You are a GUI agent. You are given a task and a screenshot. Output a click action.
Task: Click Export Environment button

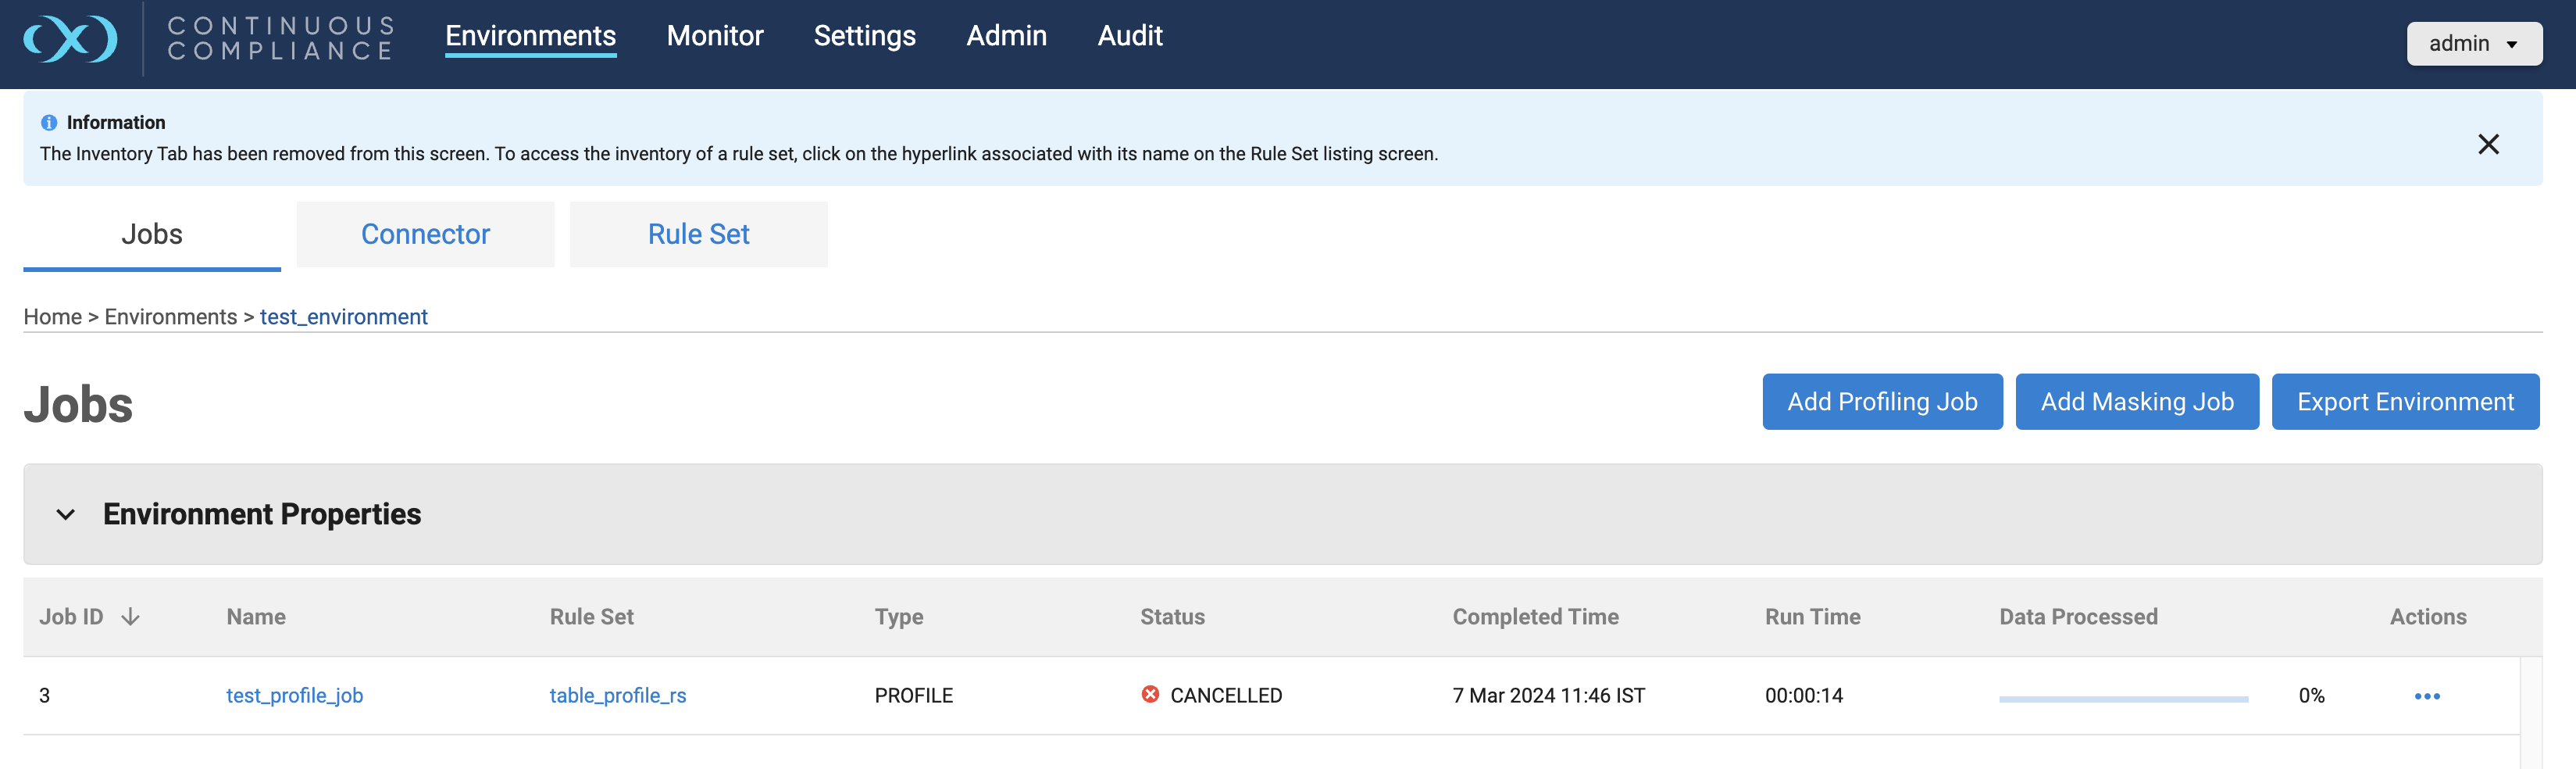point(2405,402)
